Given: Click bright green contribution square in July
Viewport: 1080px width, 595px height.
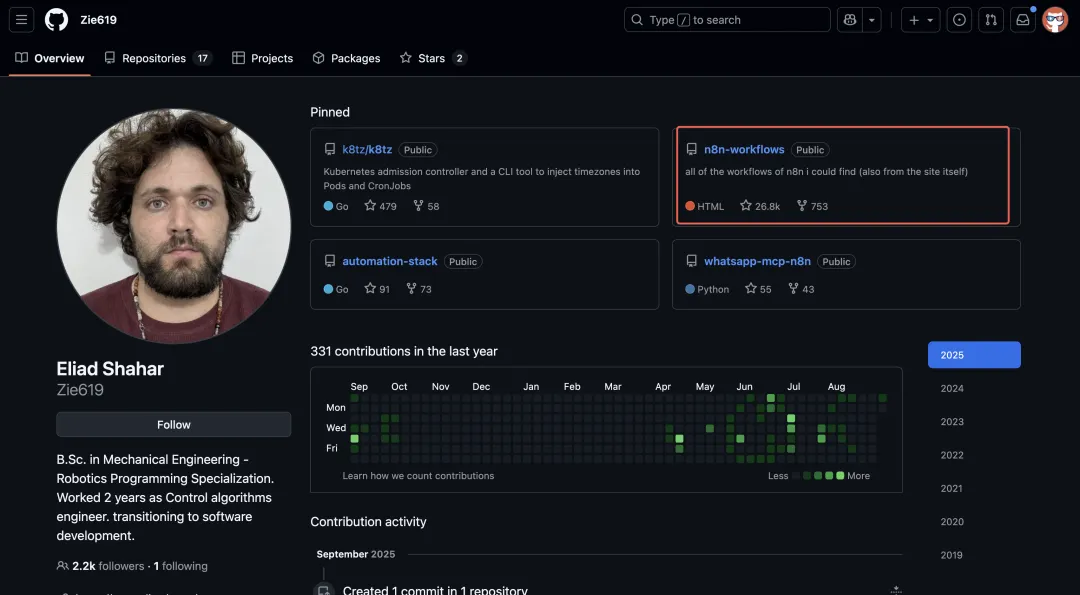Looking at the screenshot, I should tap(791, 418).
